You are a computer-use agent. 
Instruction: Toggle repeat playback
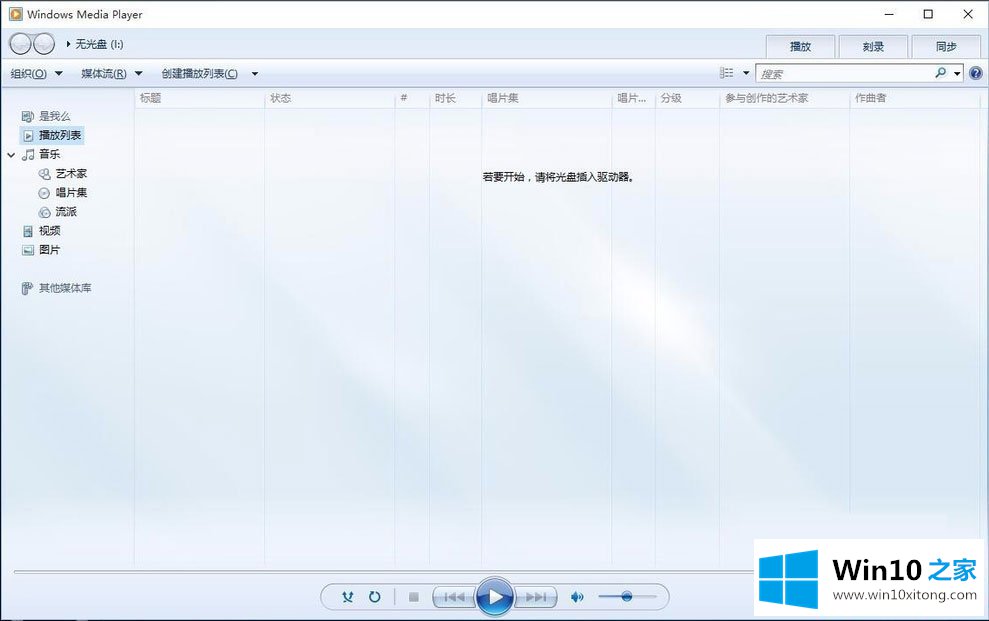click(x=374, y=597)
